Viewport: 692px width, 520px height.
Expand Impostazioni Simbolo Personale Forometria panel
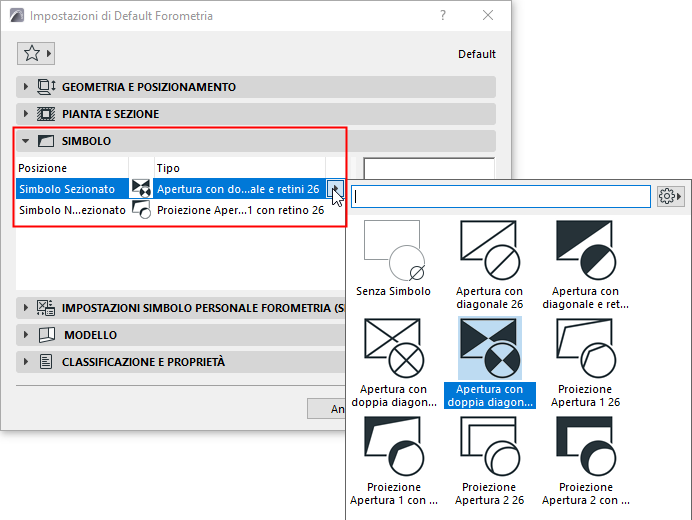point(181,308)
